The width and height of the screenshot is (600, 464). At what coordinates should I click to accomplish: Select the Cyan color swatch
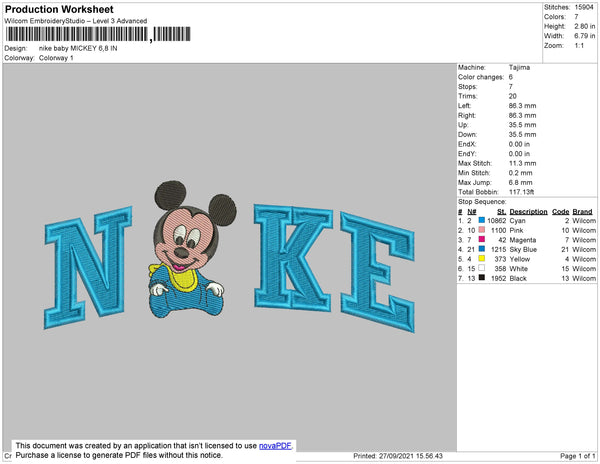pyautogui.click(x=481, y=220)
